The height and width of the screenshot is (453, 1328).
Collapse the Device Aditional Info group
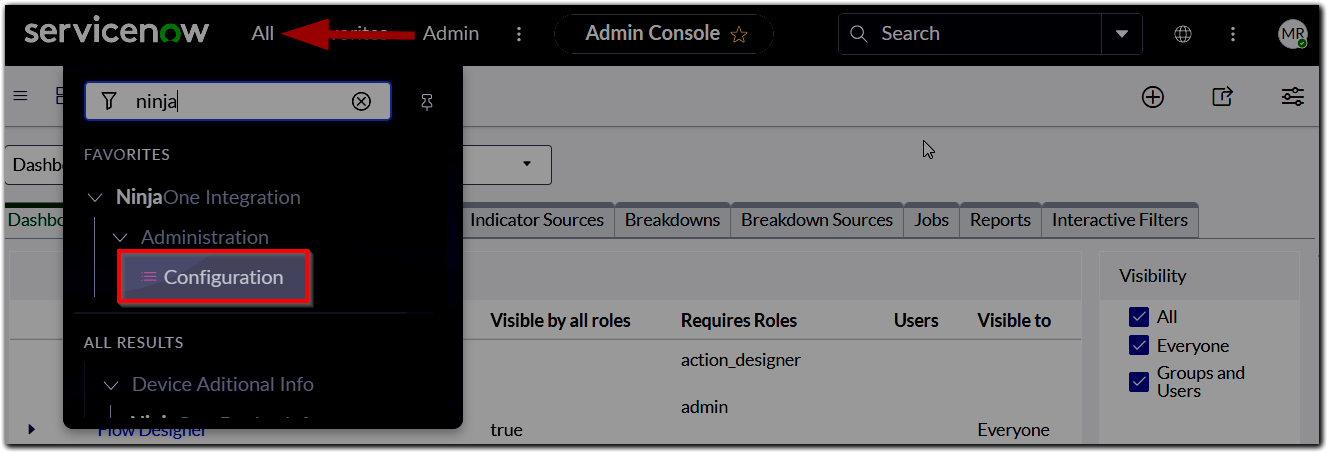[111, 384]
